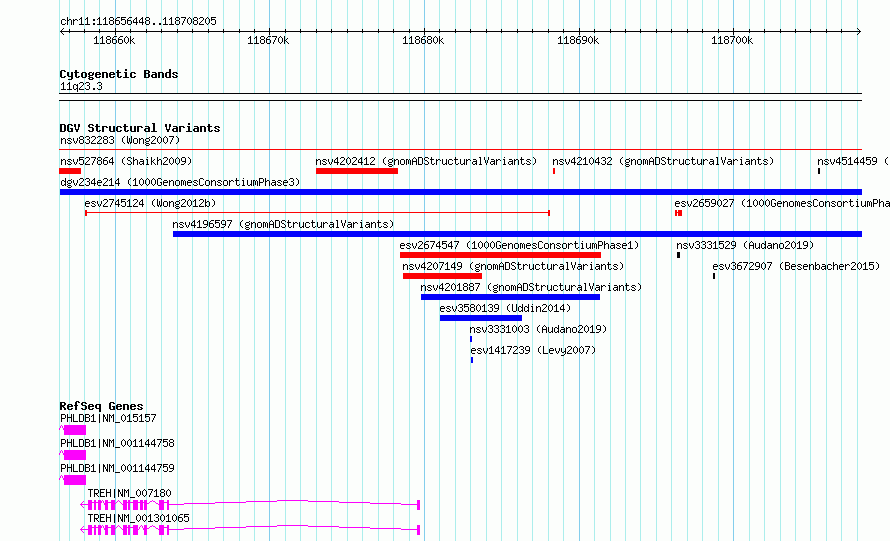Select the dgv234e214 1000Genomes label
The image size is (890, 541).
click(180, 182)
